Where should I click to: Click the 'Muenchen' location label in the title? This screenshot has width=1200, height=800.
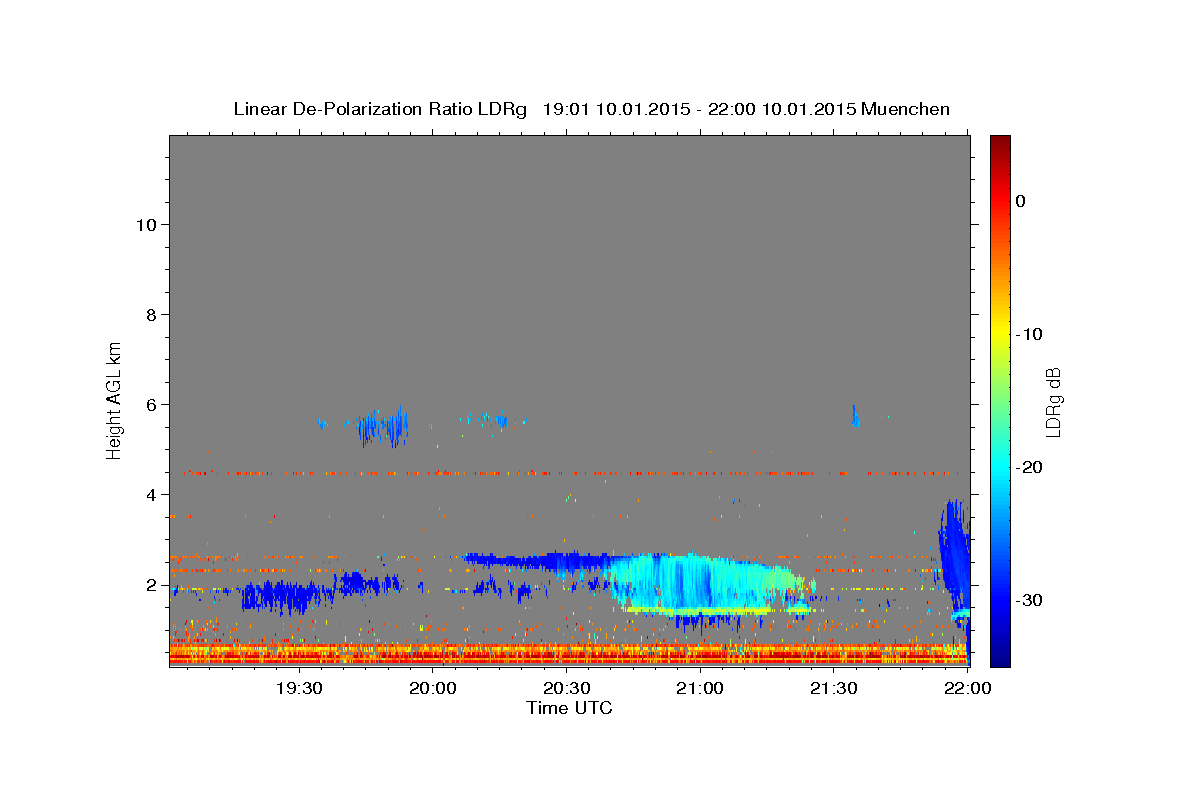(906, 109)
